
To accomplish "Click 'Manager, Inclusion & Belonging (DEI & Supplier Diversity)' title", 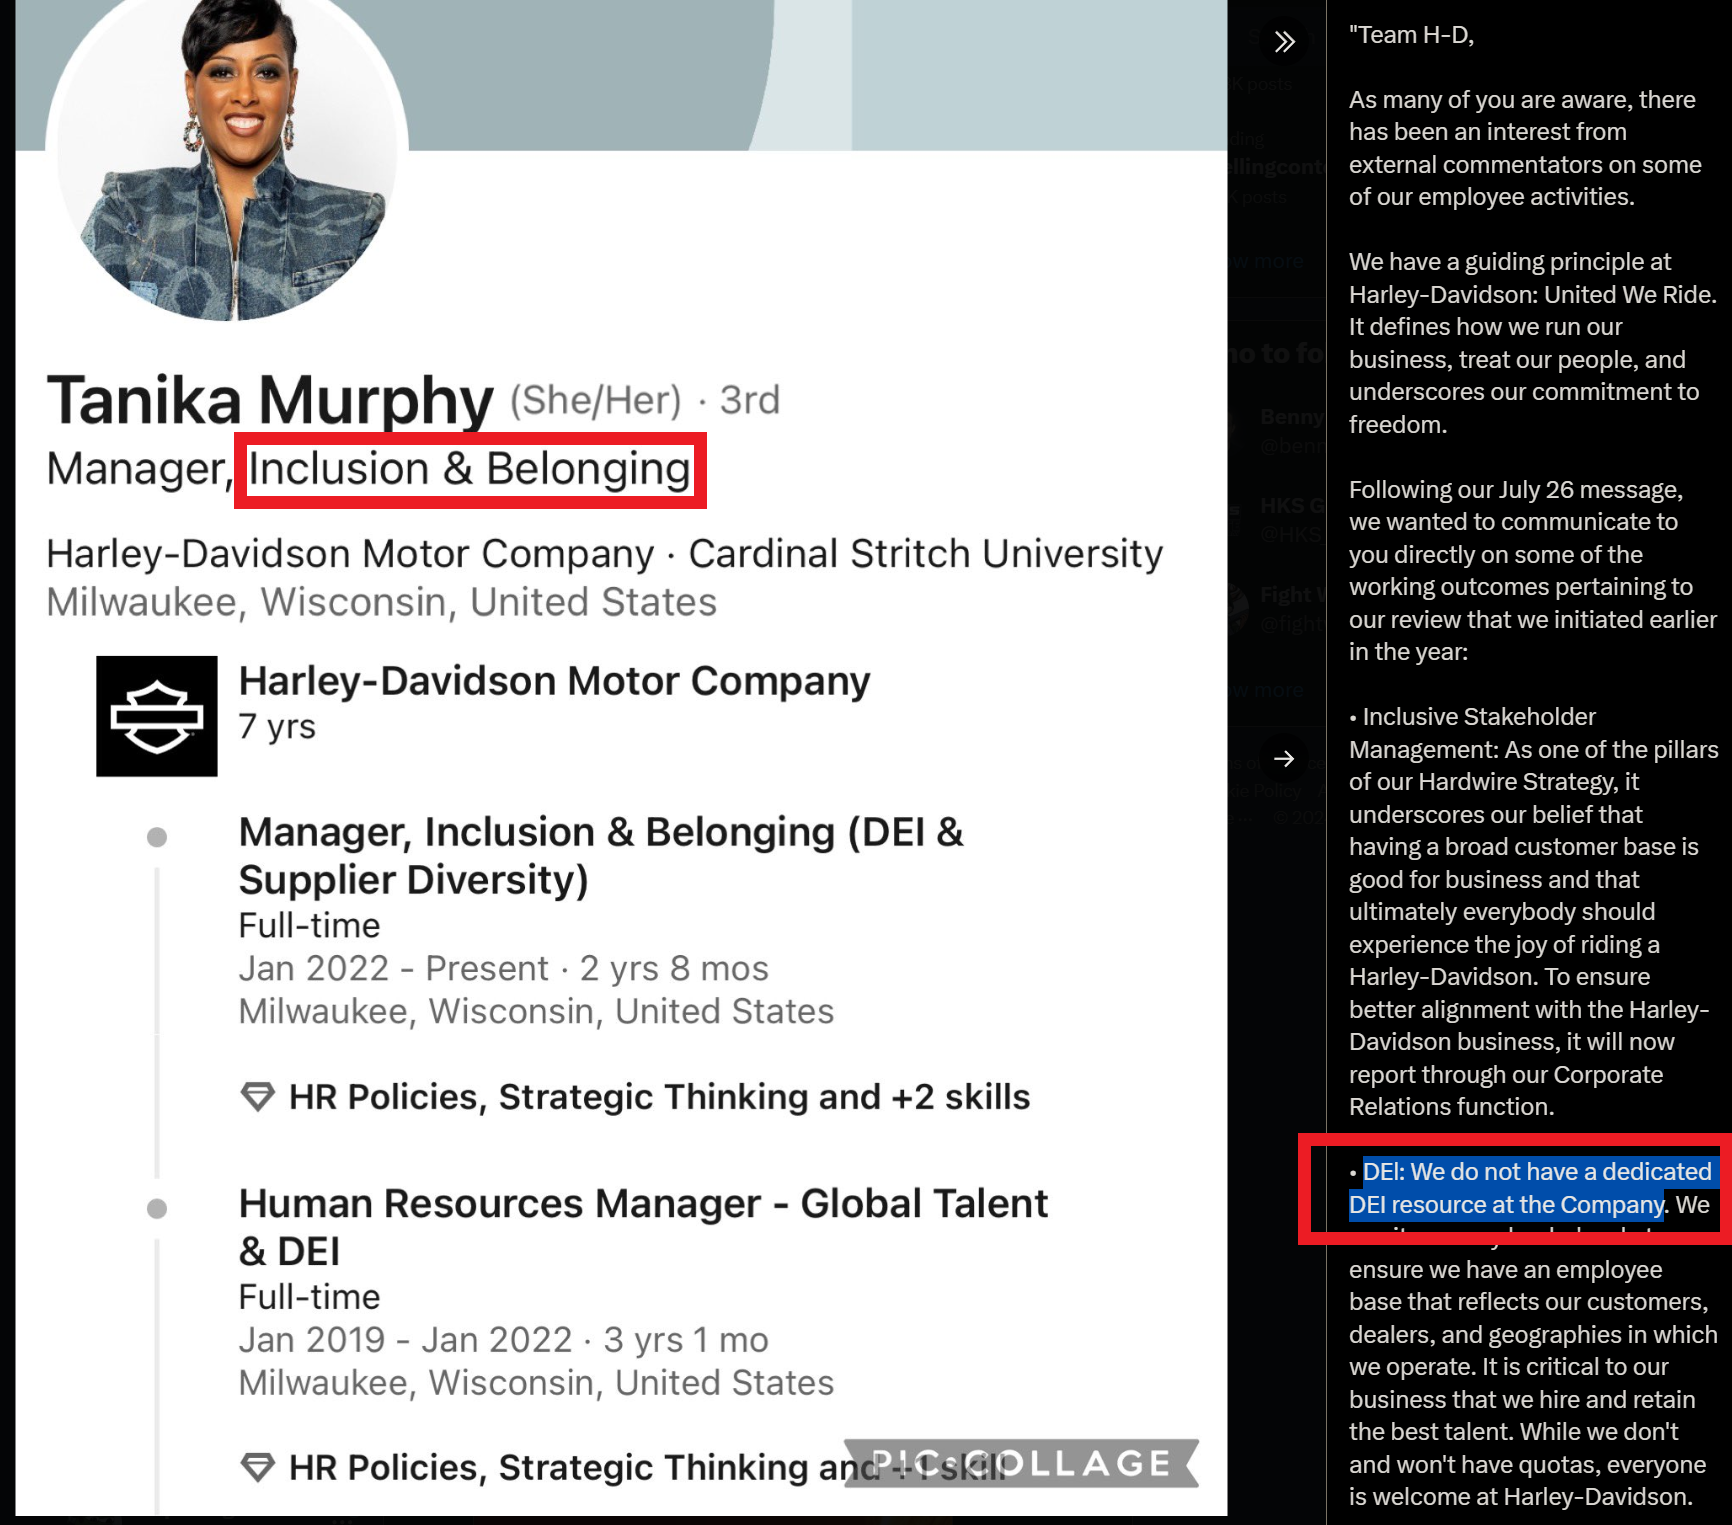I will tap(601, 856).
